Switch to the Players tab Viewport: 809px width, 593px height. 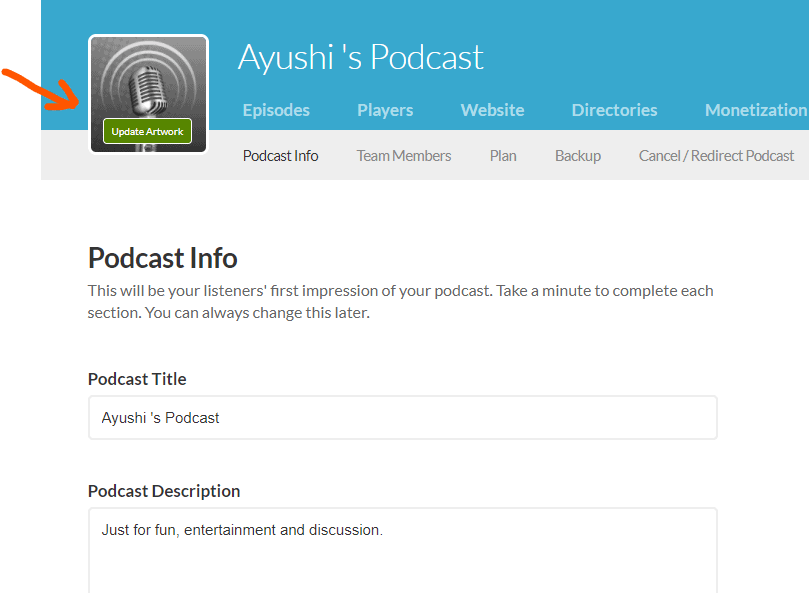[385, 110]
